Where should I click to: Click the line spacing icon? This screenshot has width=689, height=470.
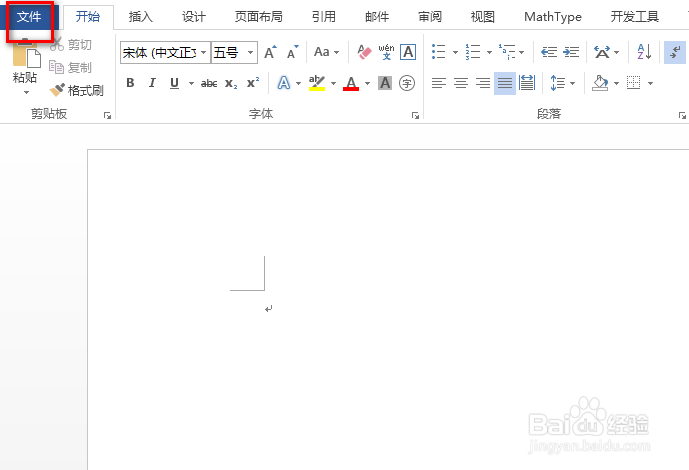coord(558,83)
